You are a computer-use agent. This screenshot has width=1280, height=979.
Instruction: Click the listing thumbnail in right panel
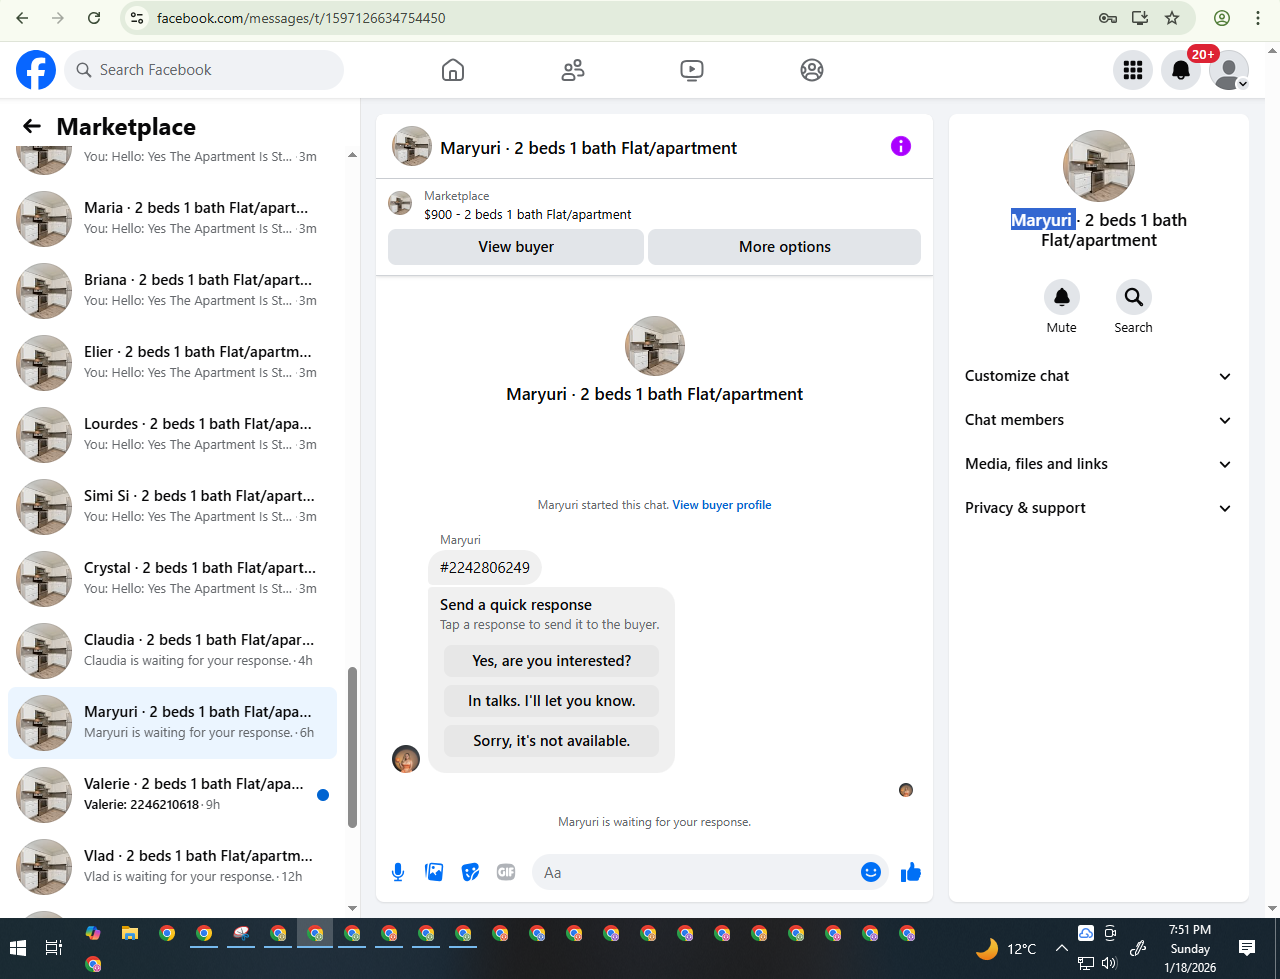[1099, 166]
